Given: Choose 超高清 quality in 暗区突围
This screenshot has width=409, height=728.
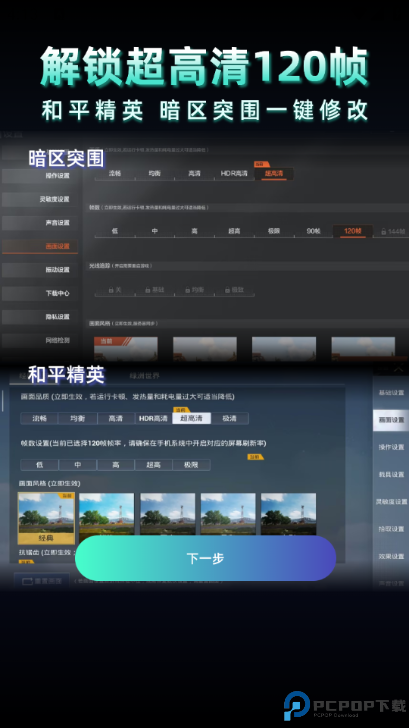Looking at the screenshot, I should 273,174.
